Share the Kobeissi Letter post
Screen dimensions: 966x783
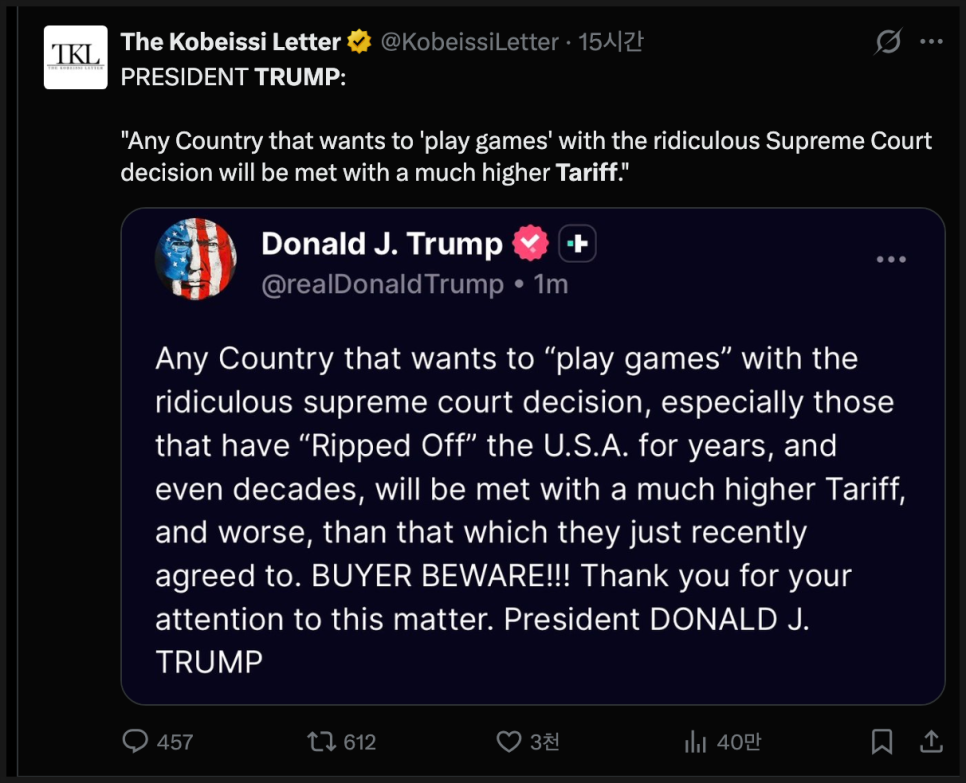931,741
